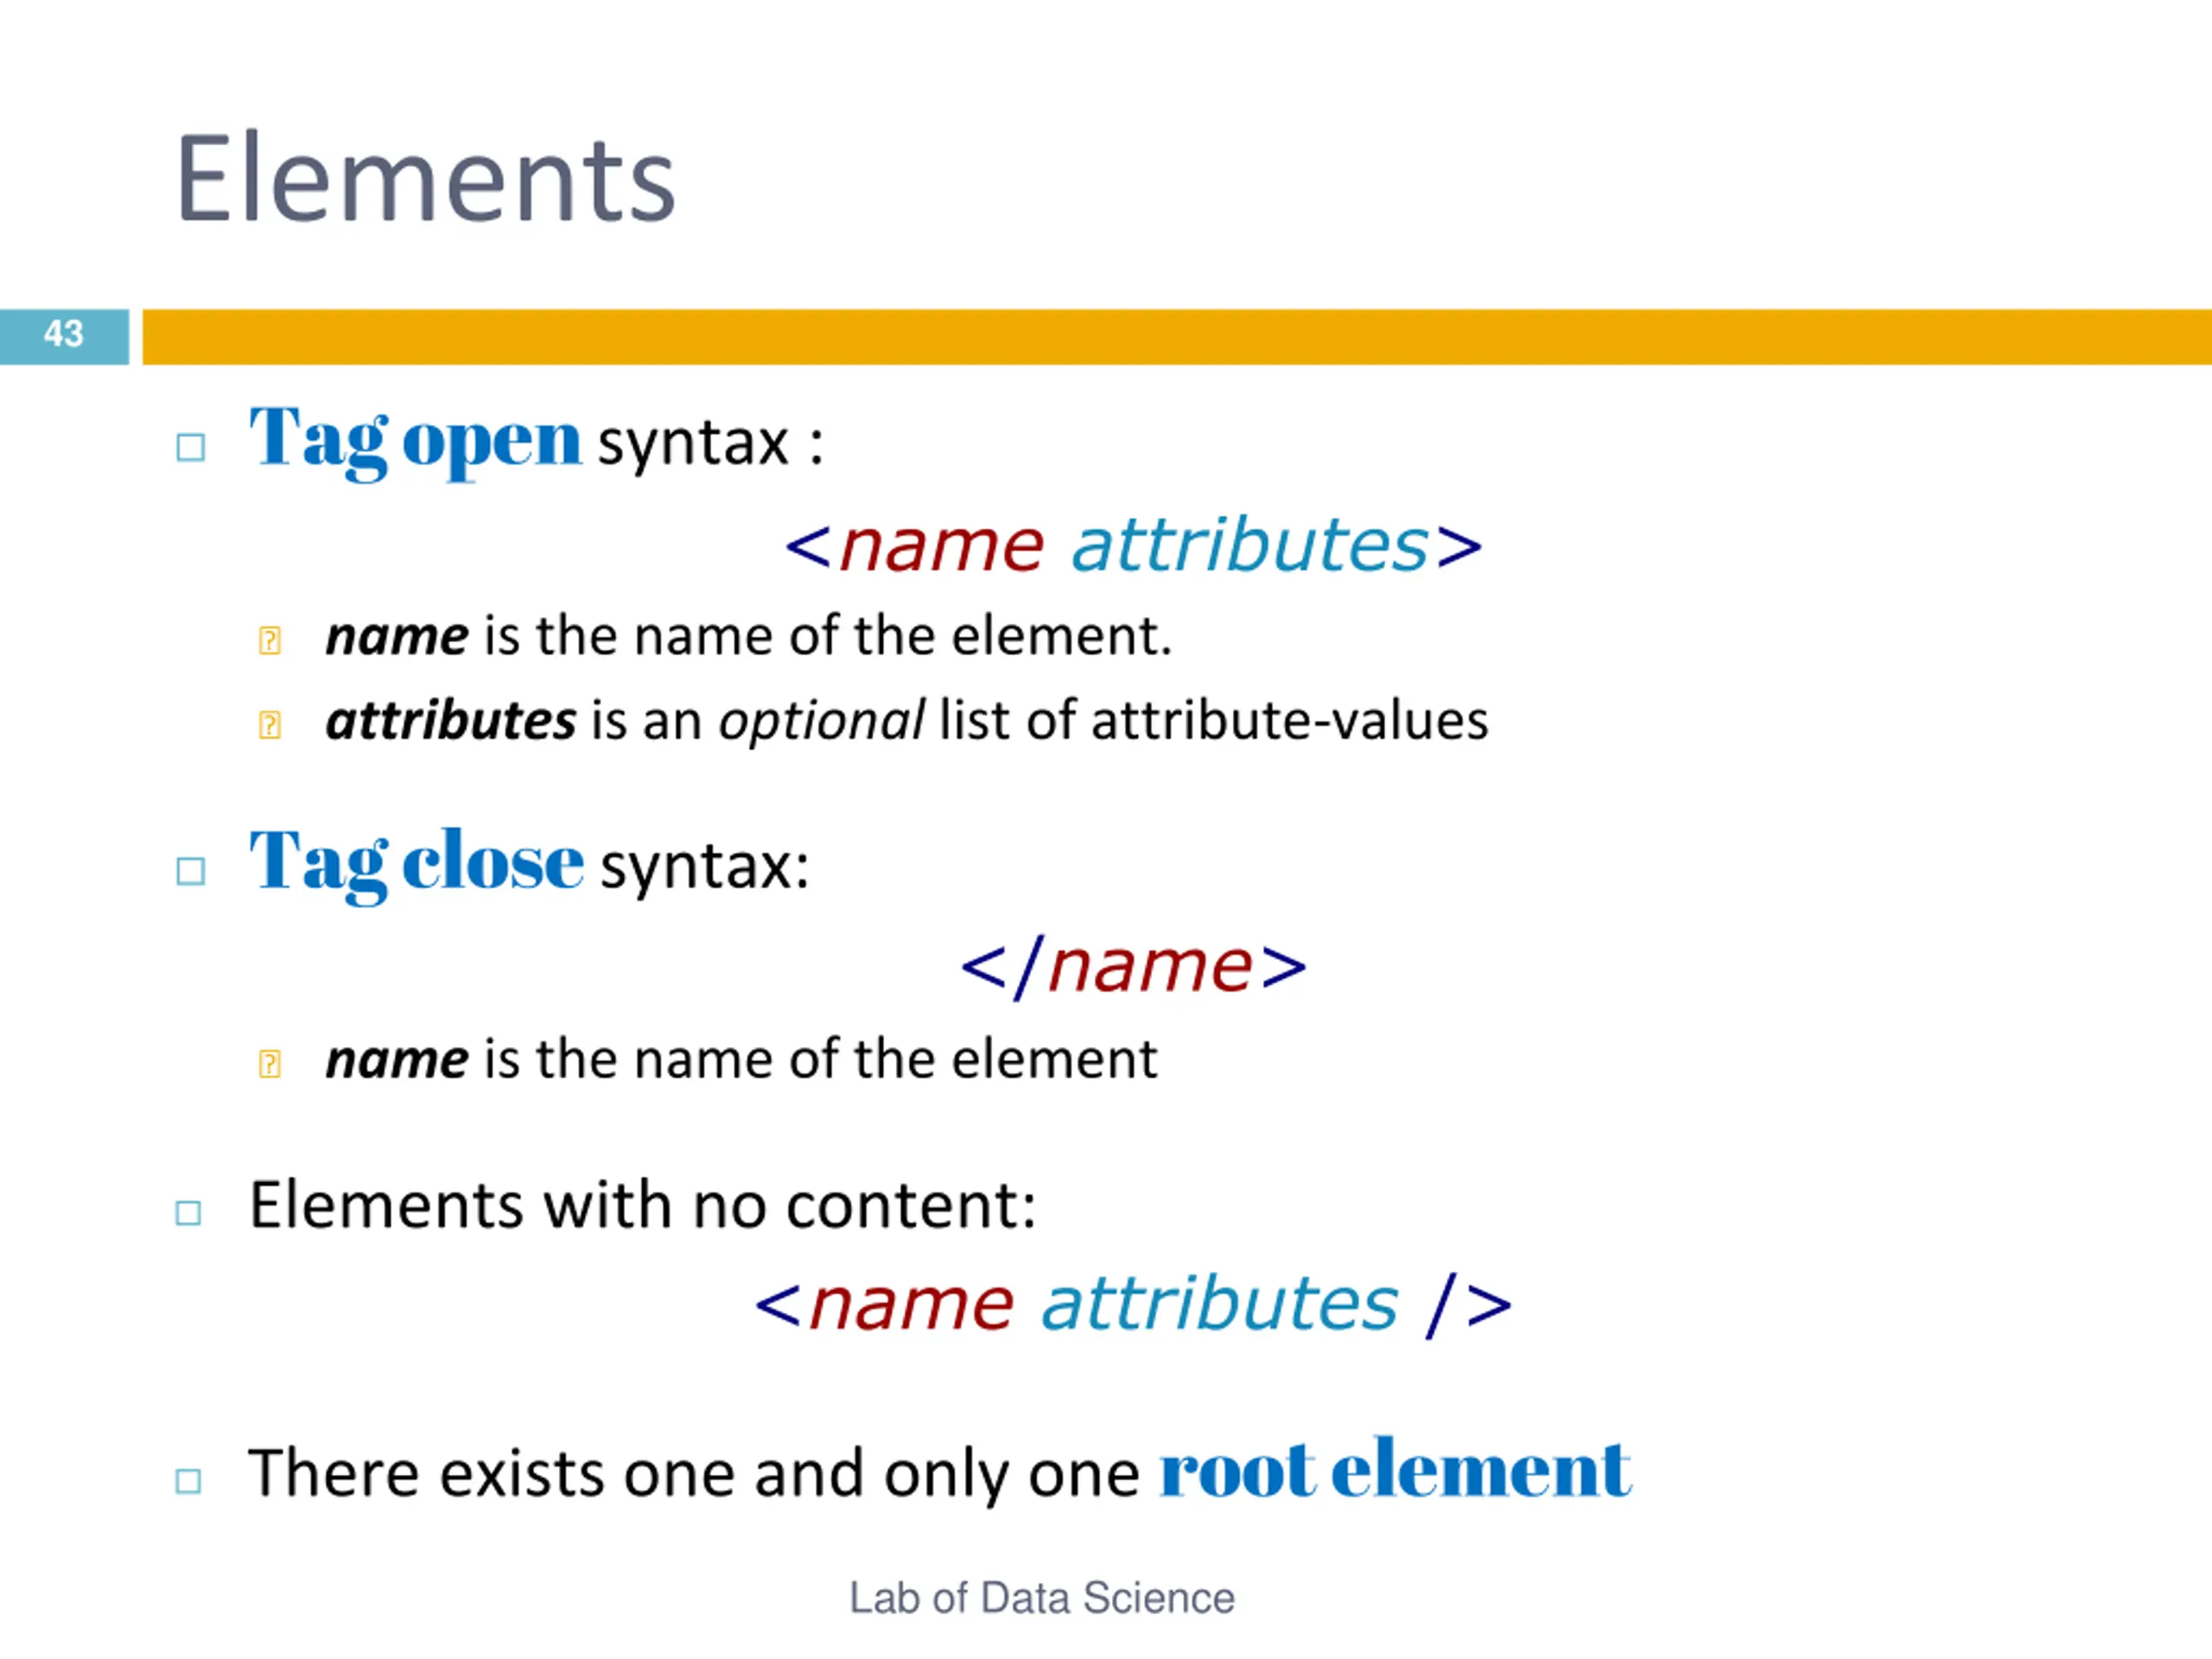This screenshot has width=2212, height=1659.
Task: Click the square bullet beside 'Tag open'
Action: click(x=190, y=447)
